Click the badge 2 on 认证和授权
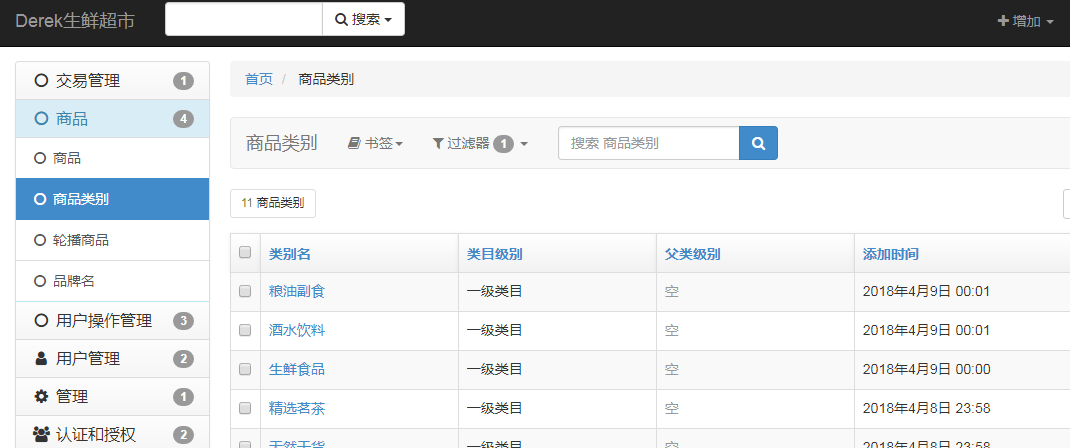 click(x=183, y=435)
